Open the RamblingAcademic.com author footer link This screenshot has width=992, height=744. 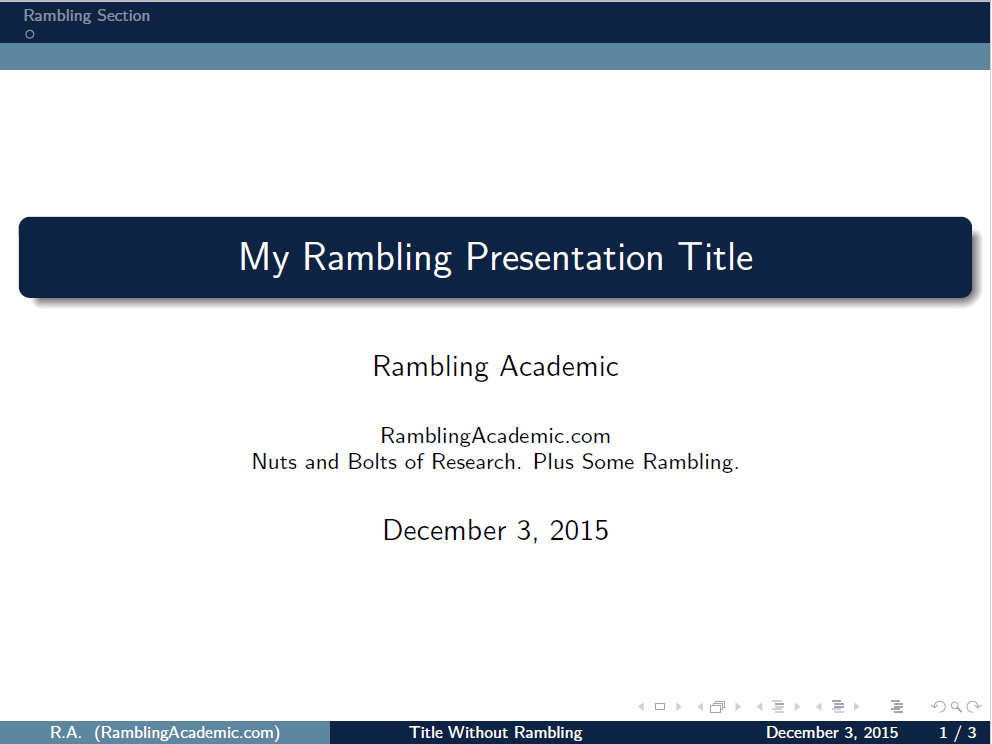point(164,732)
